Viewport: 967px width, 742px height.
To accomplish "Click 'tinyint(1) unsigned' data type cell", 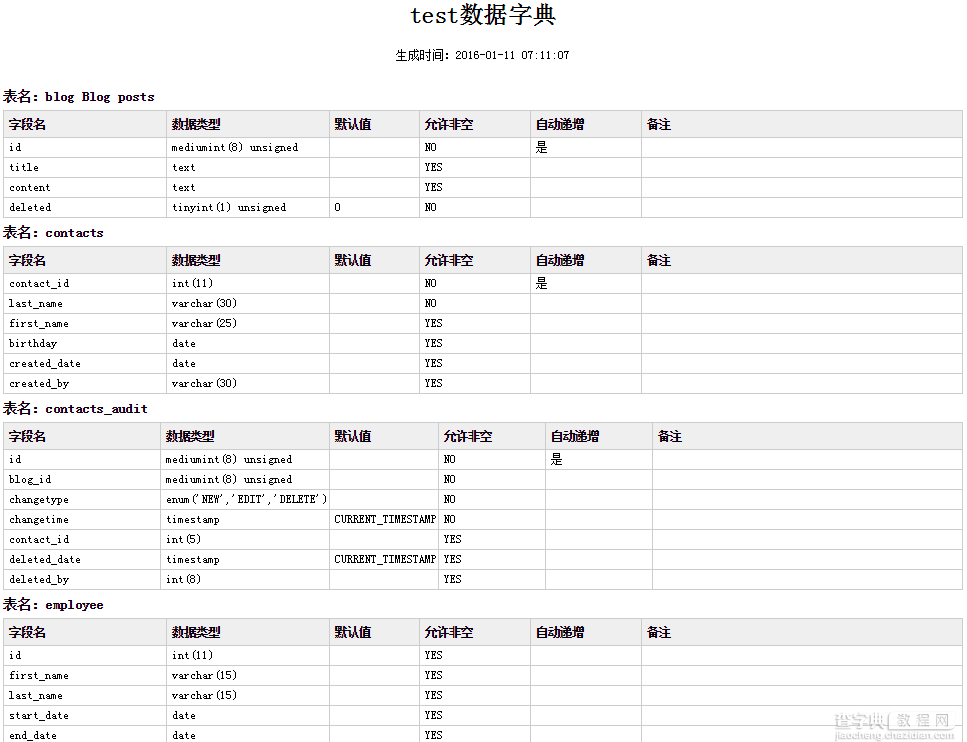I will point(248,207).
